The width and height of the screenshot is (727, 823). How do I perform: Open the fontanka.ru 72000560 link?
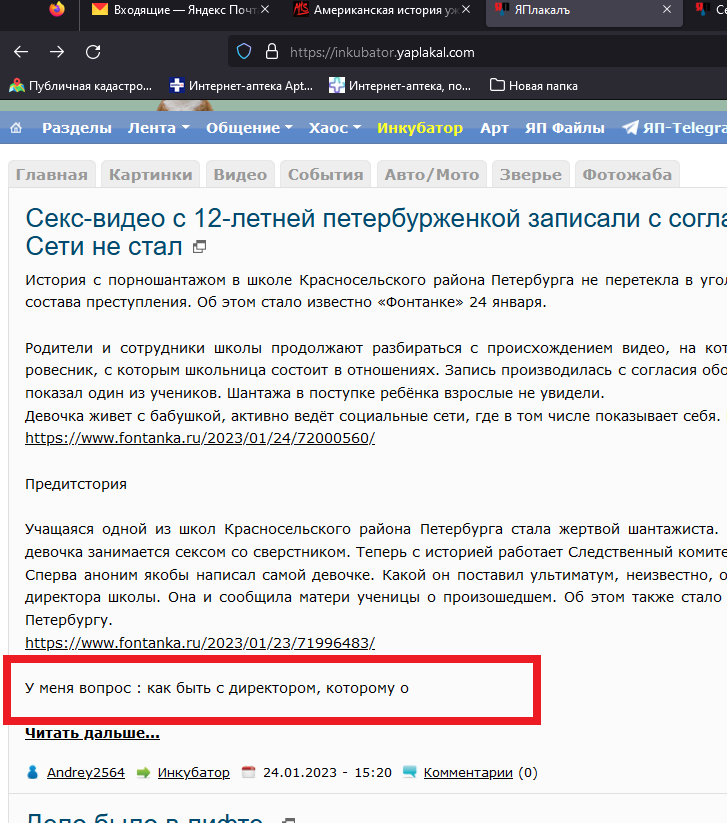(x=200, y=438)
